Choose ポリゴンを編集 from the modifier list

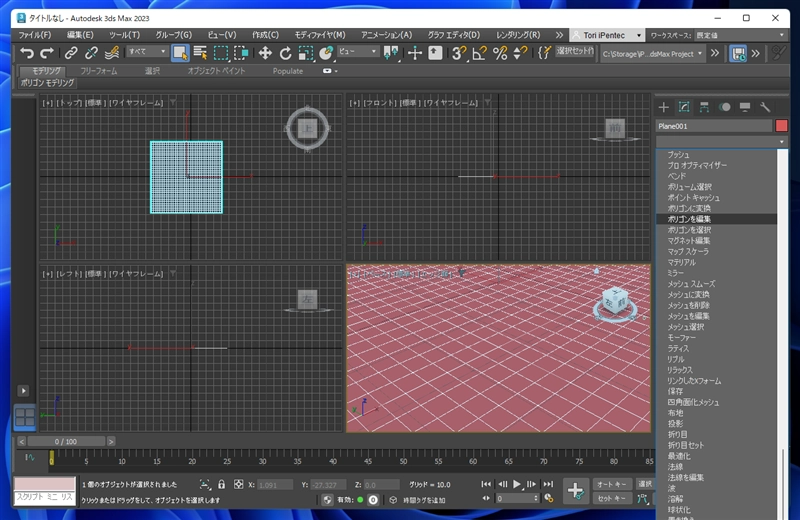coord(716,219)
